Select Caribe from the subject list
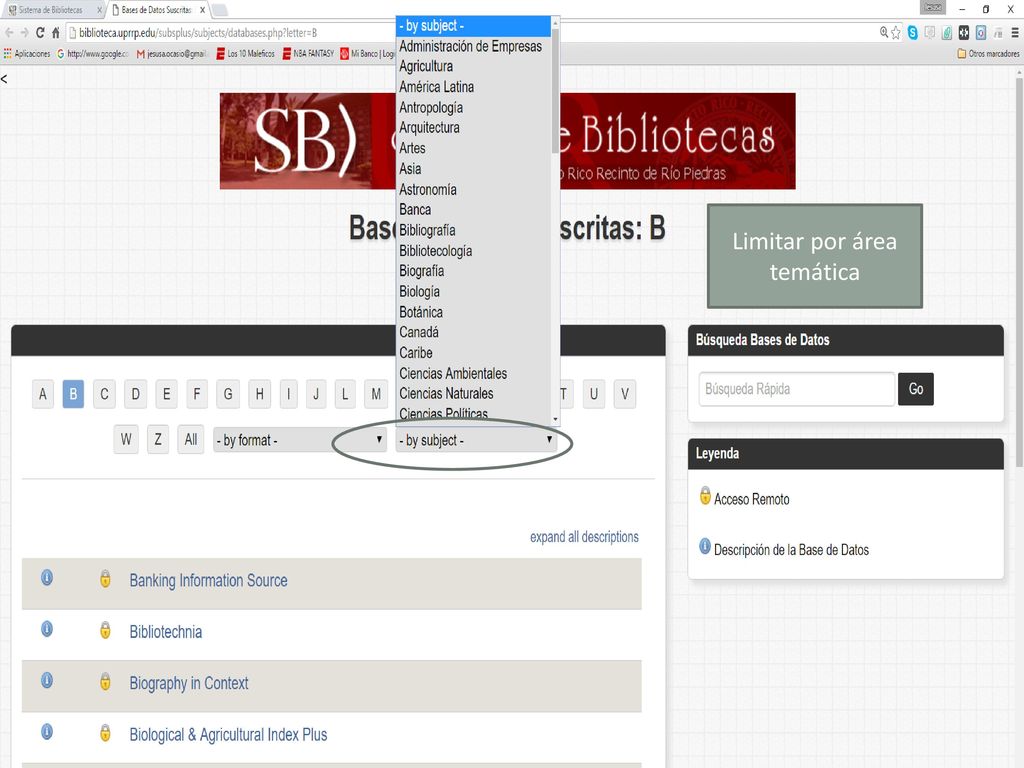 [x=473, y=353]
